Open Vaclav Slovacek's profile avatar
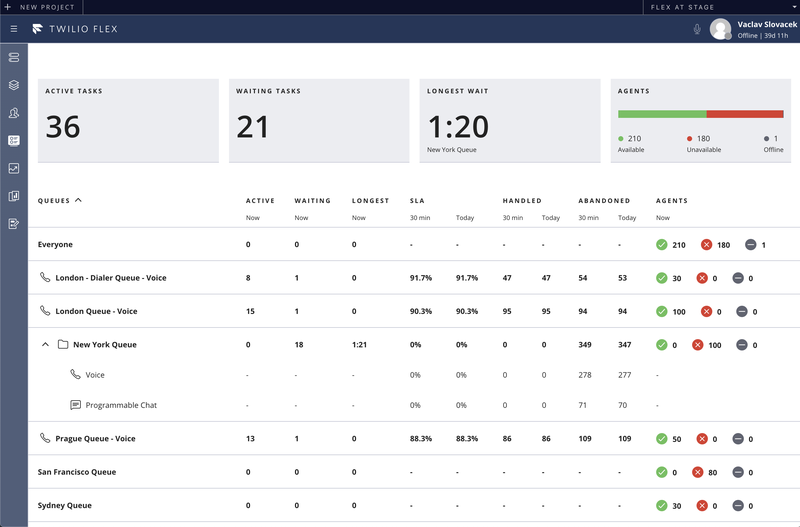This screenshot has height=527, width=800. coord(720,29)
